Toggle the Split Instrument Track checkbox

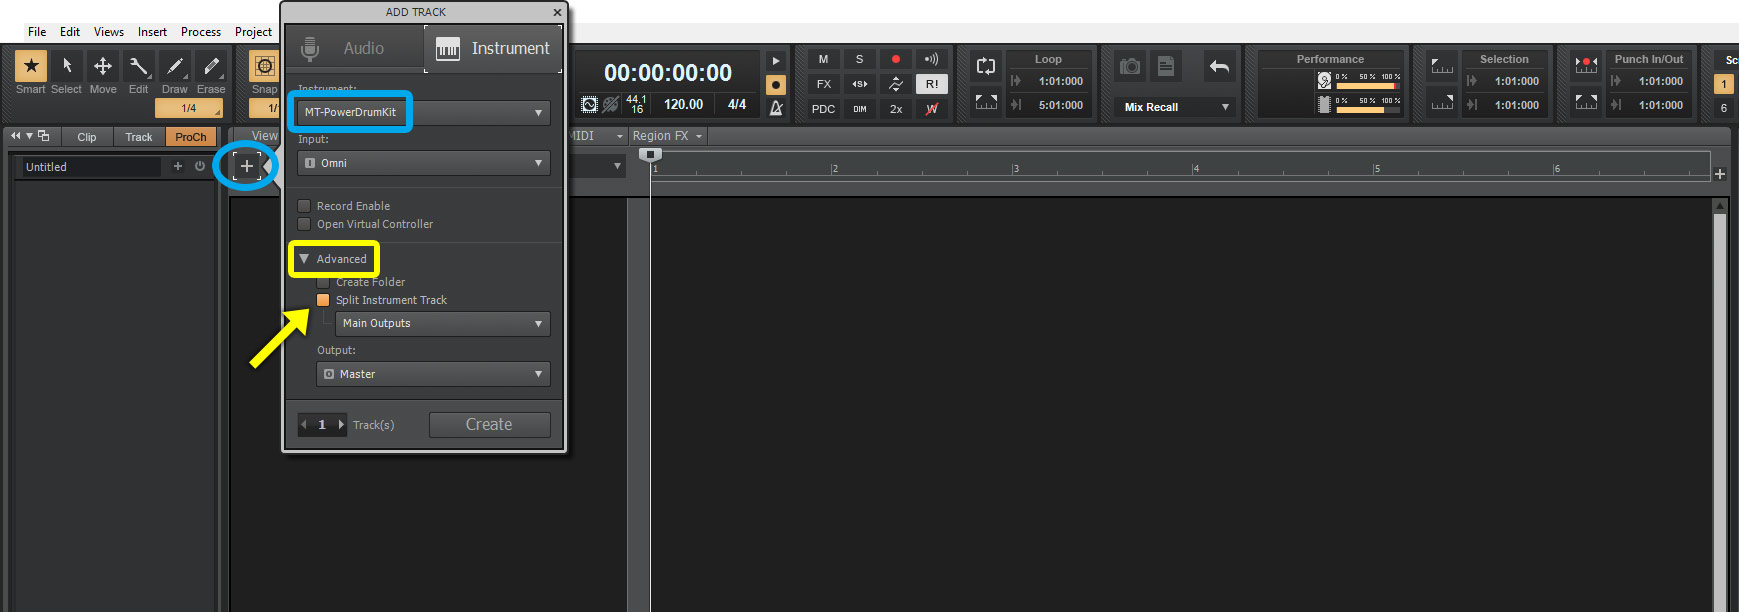click(323, 300)
